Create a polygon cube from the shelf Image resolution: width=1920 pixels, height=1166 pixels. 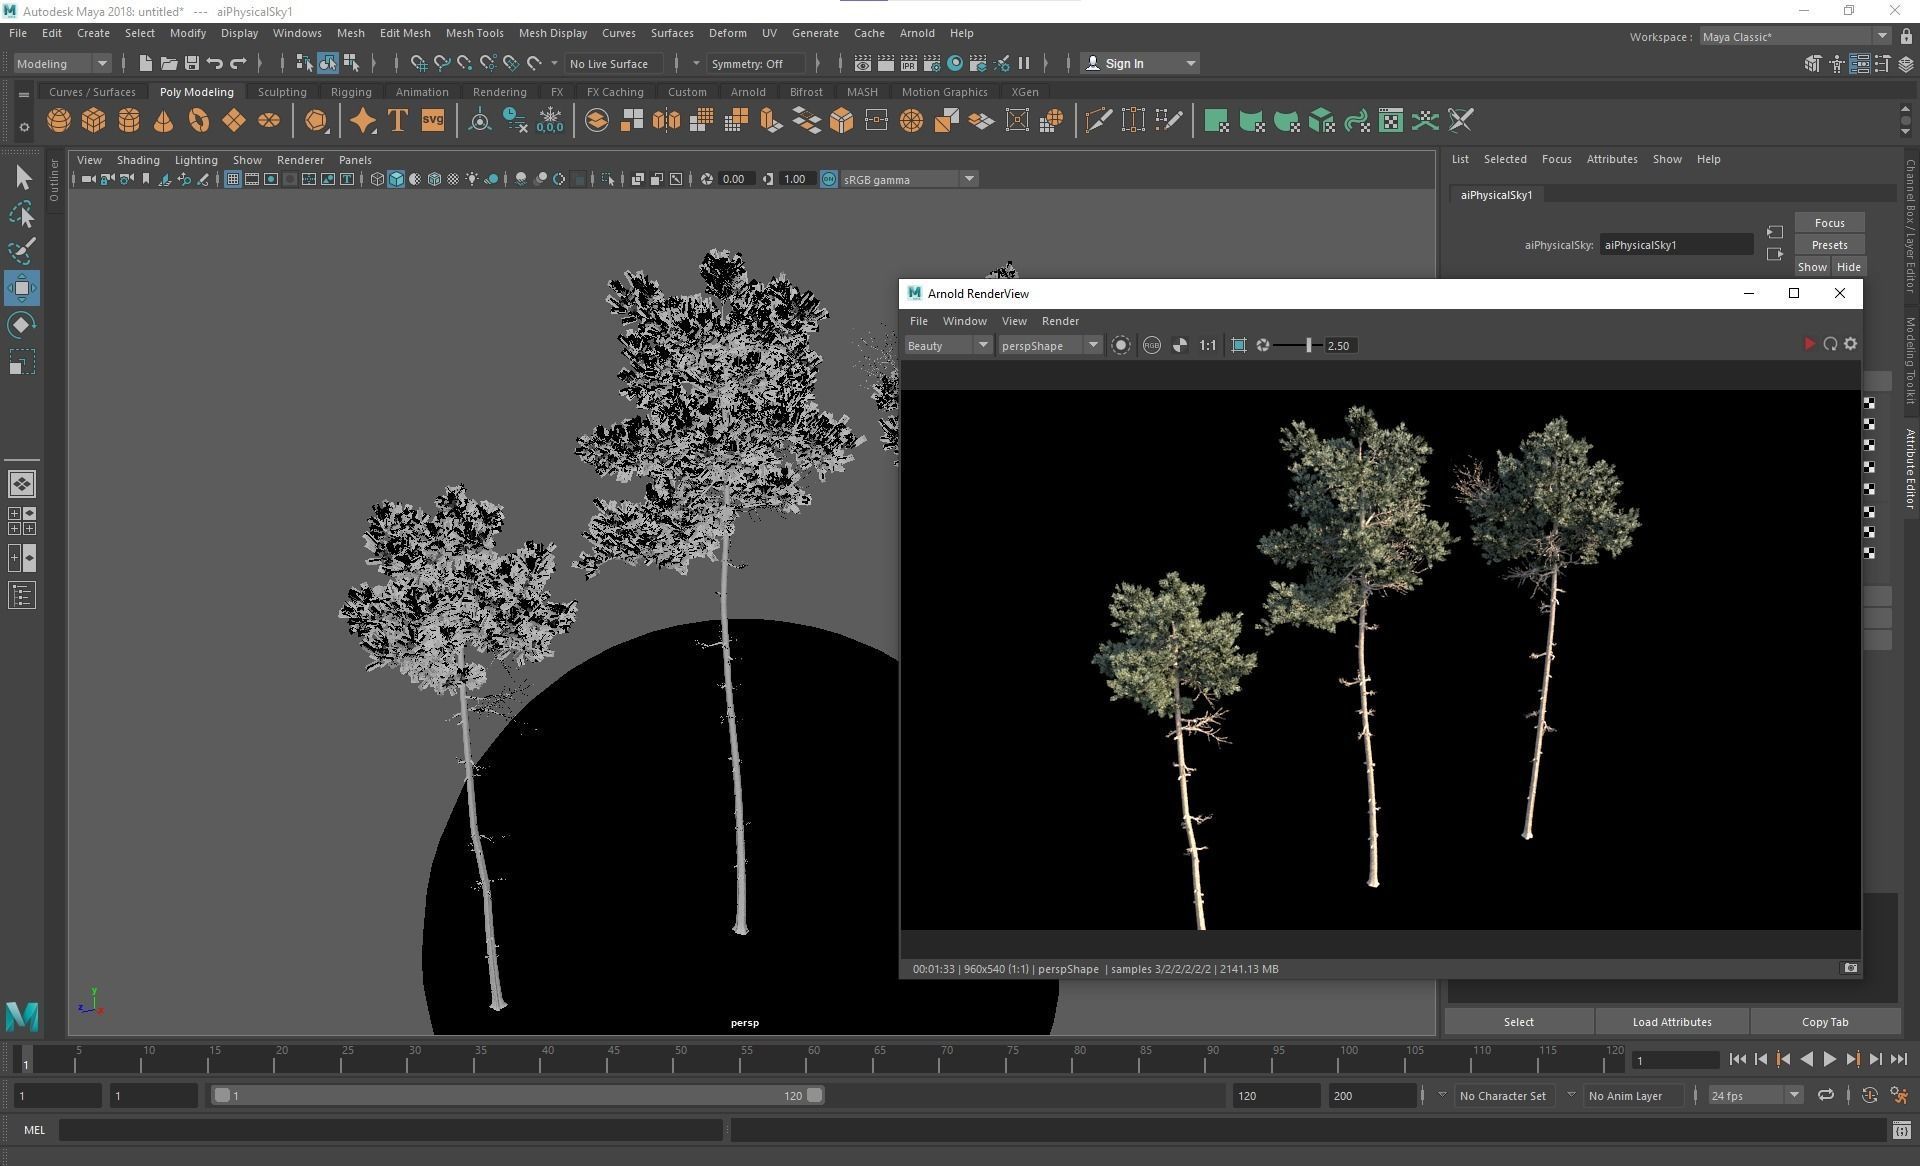[x=94, y=121]
